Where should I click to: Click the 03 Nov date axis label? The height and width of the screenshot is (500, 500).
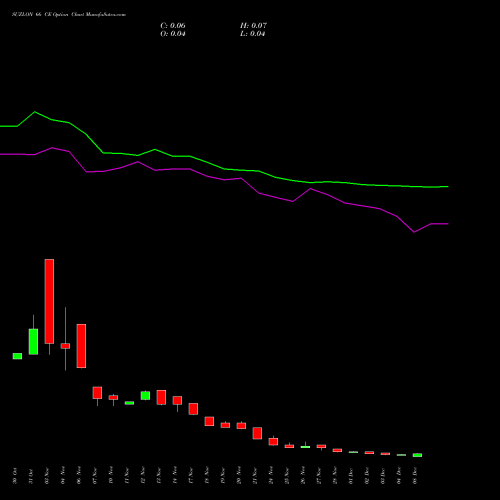(47, 476)
